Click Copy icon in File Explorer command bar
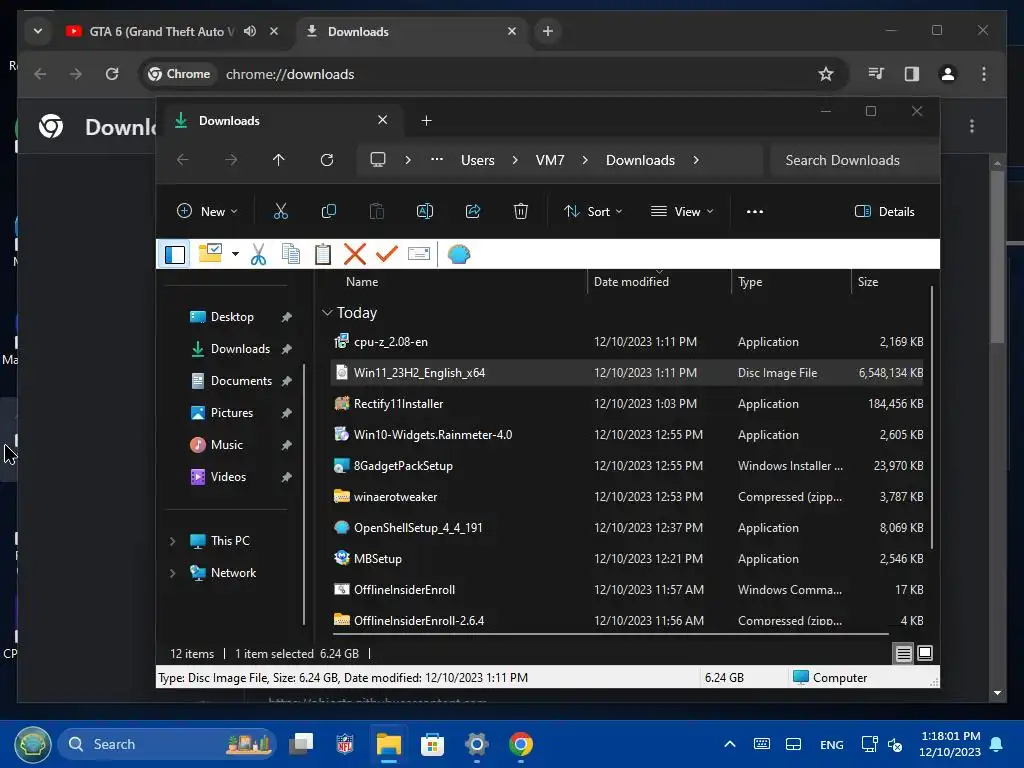The width and height of the screenshot is (1024, 768). [x=328, y=211]
